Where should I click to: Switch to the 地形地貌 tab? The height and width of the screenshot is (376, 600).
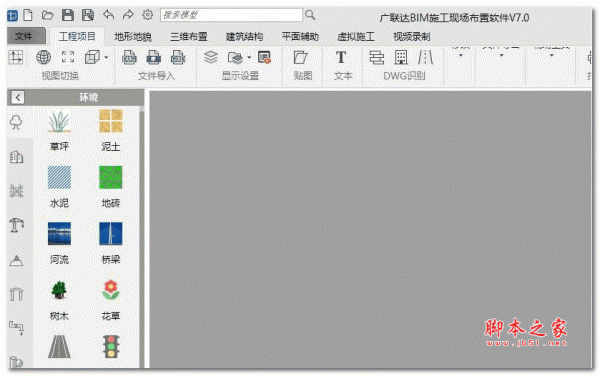tap(133, 37)
